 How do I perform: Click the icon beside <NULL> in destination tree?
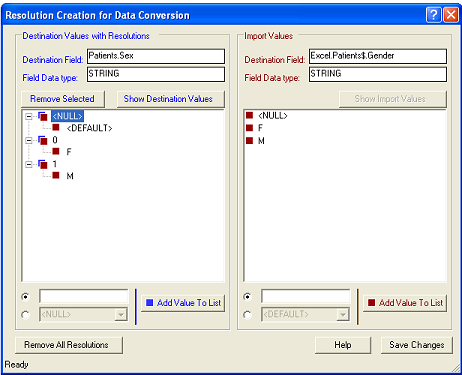pyautogui.click(x=43, y=116)
